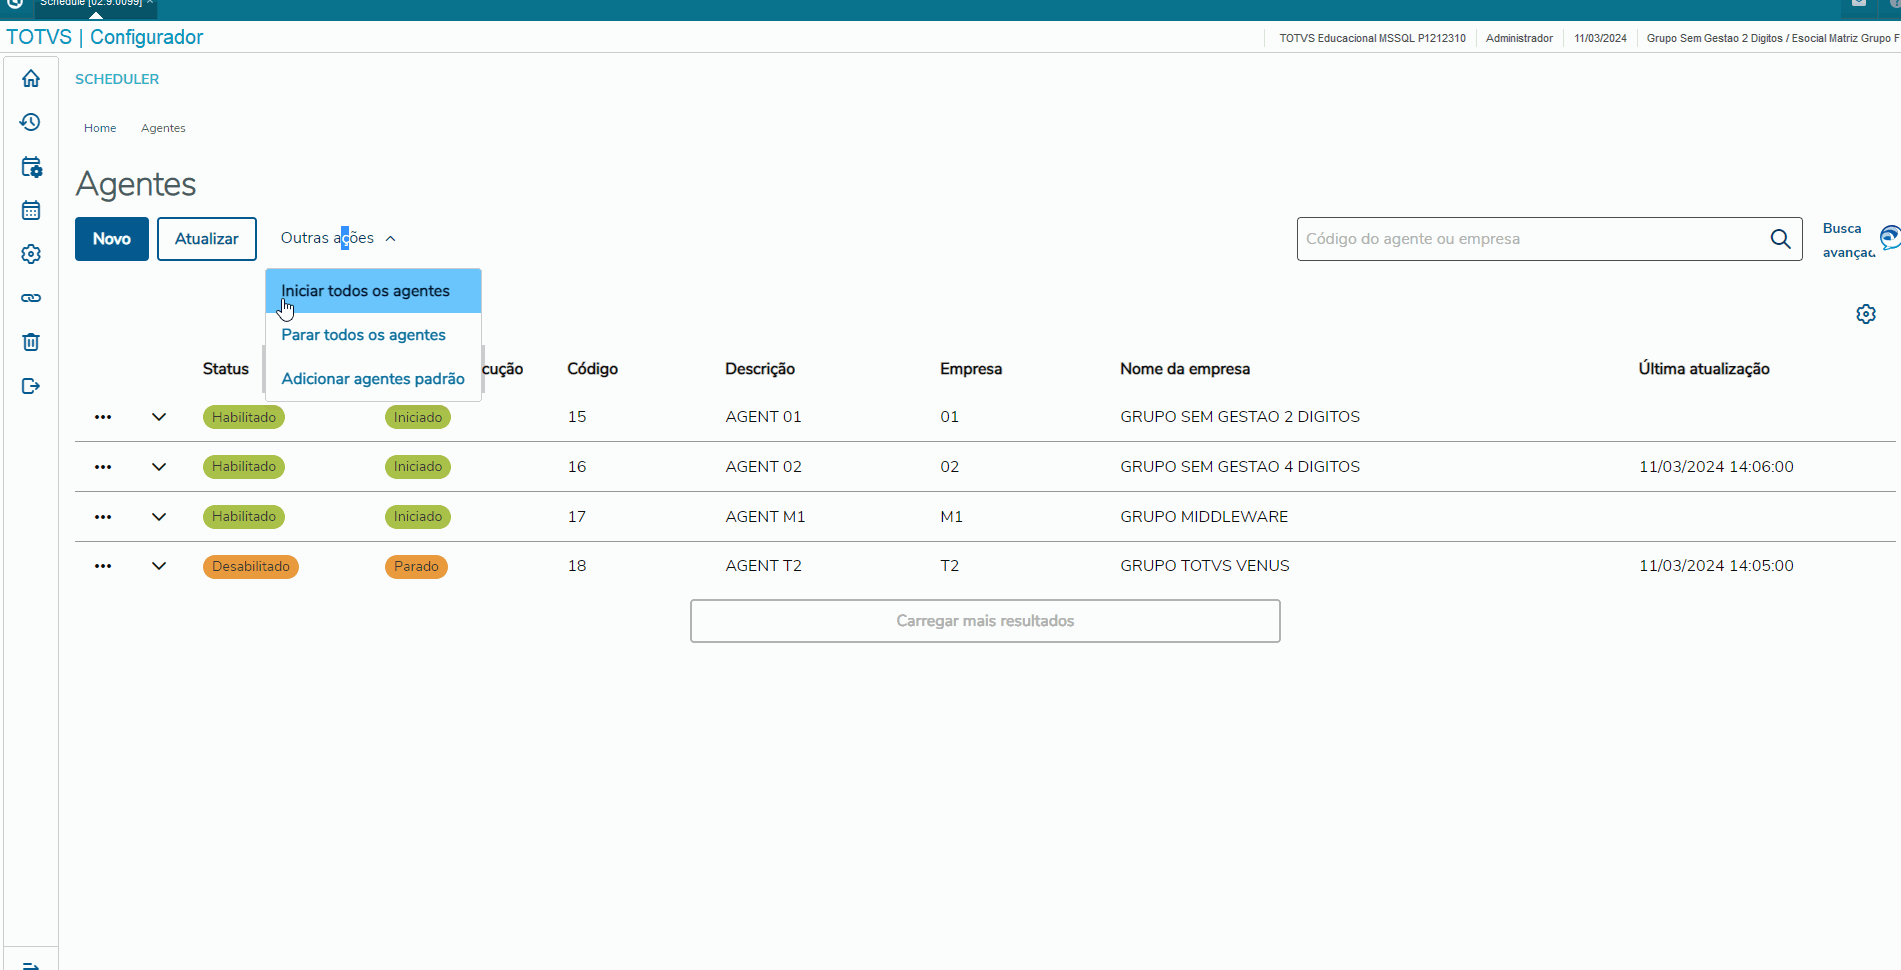Focus the agent code search field
This screenshot has height=970, width=1901.
[1530, 239]
